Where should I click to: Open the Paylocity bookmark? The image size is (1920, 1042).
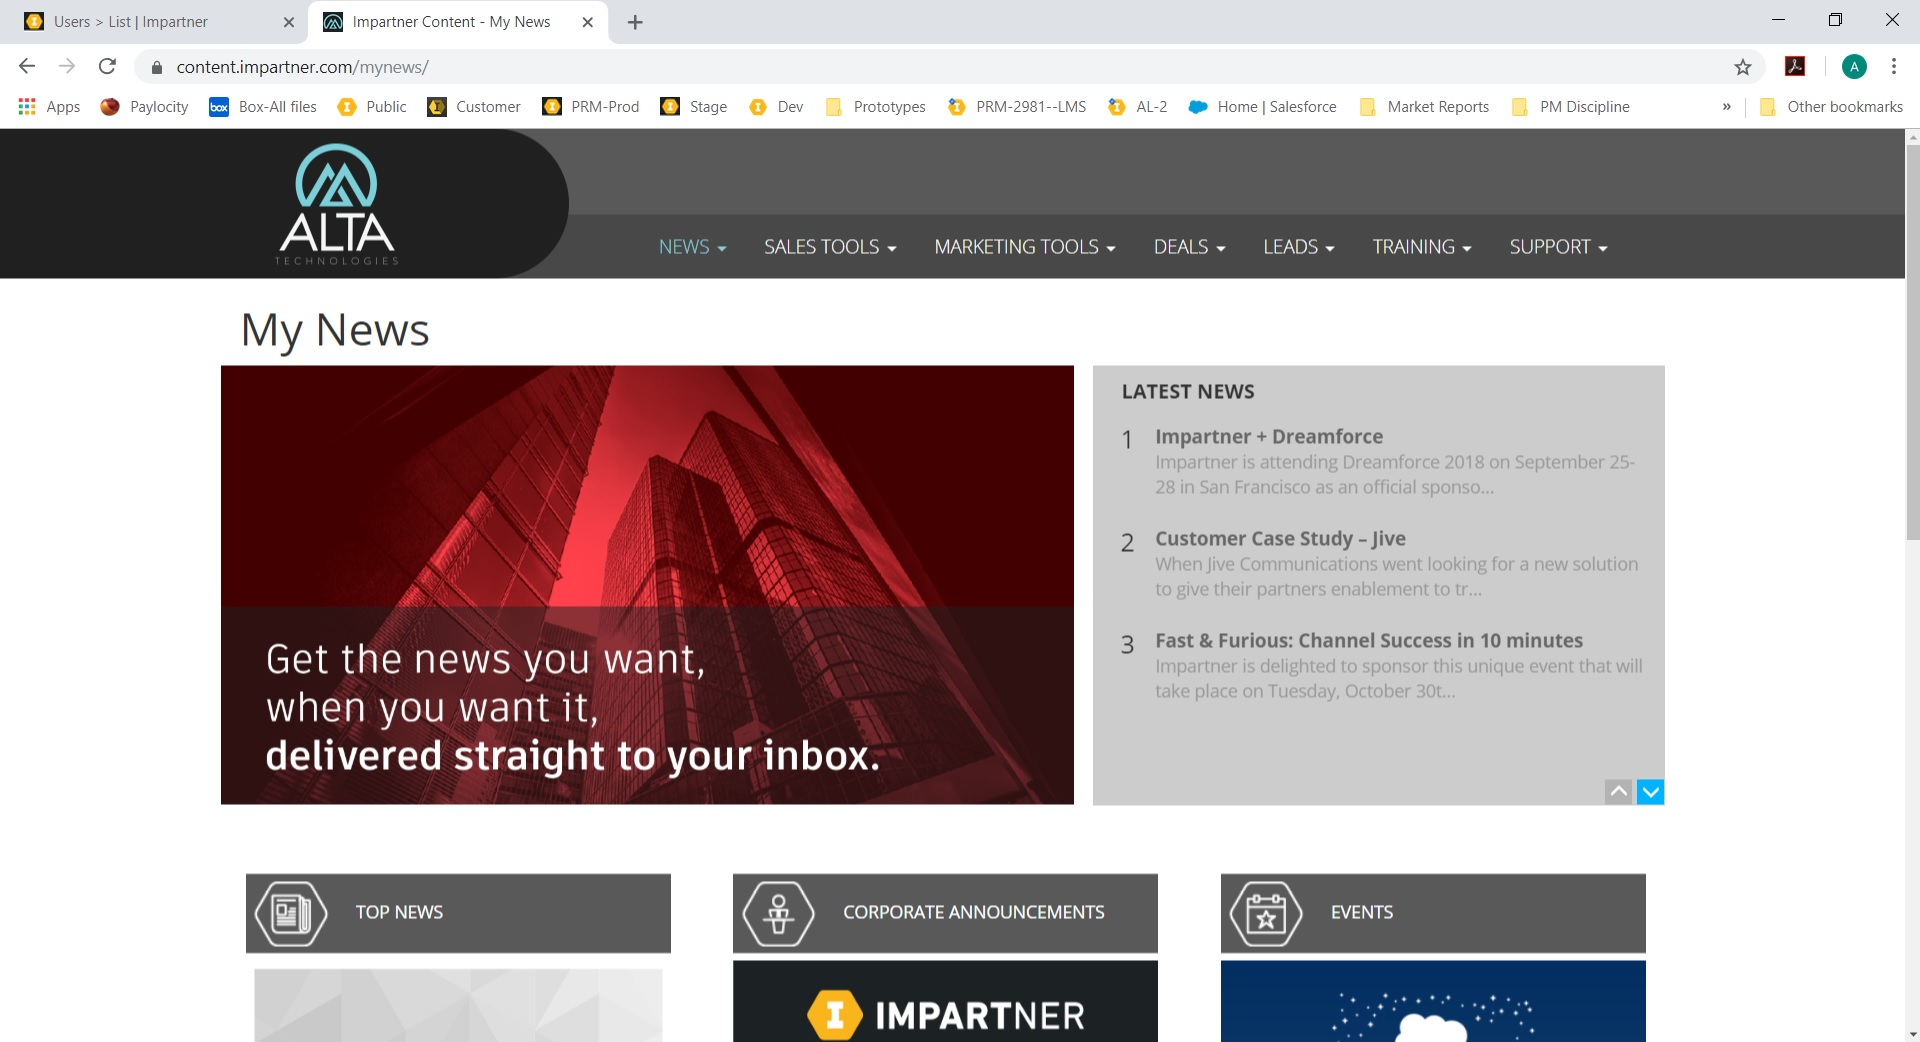pyautogui.click(x=145, y=107)
